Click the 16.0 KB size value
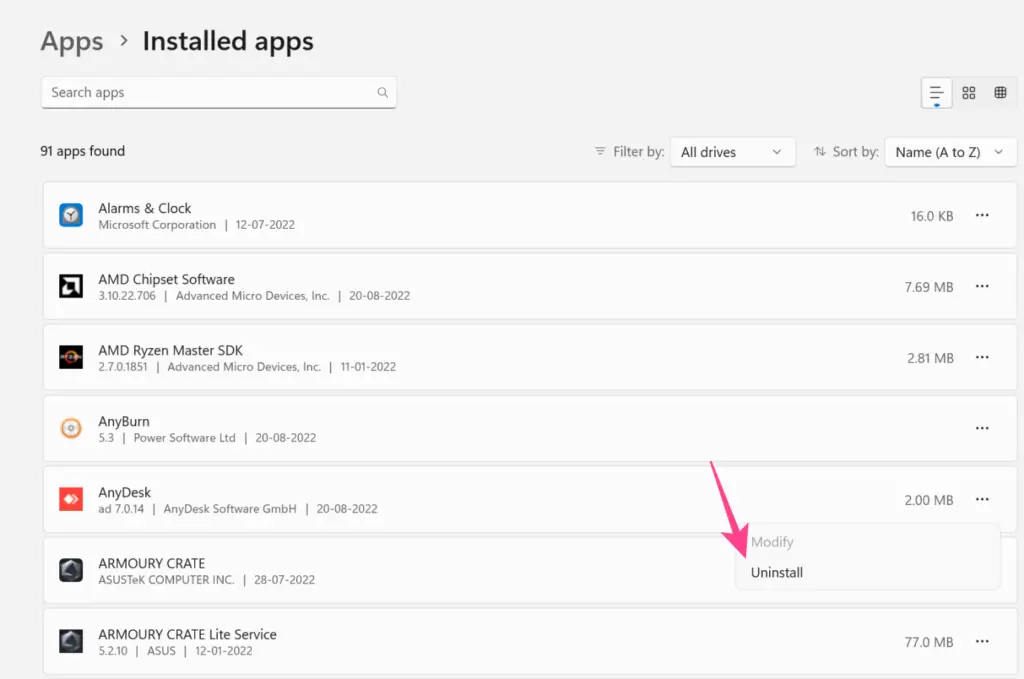 coord(932,216)
